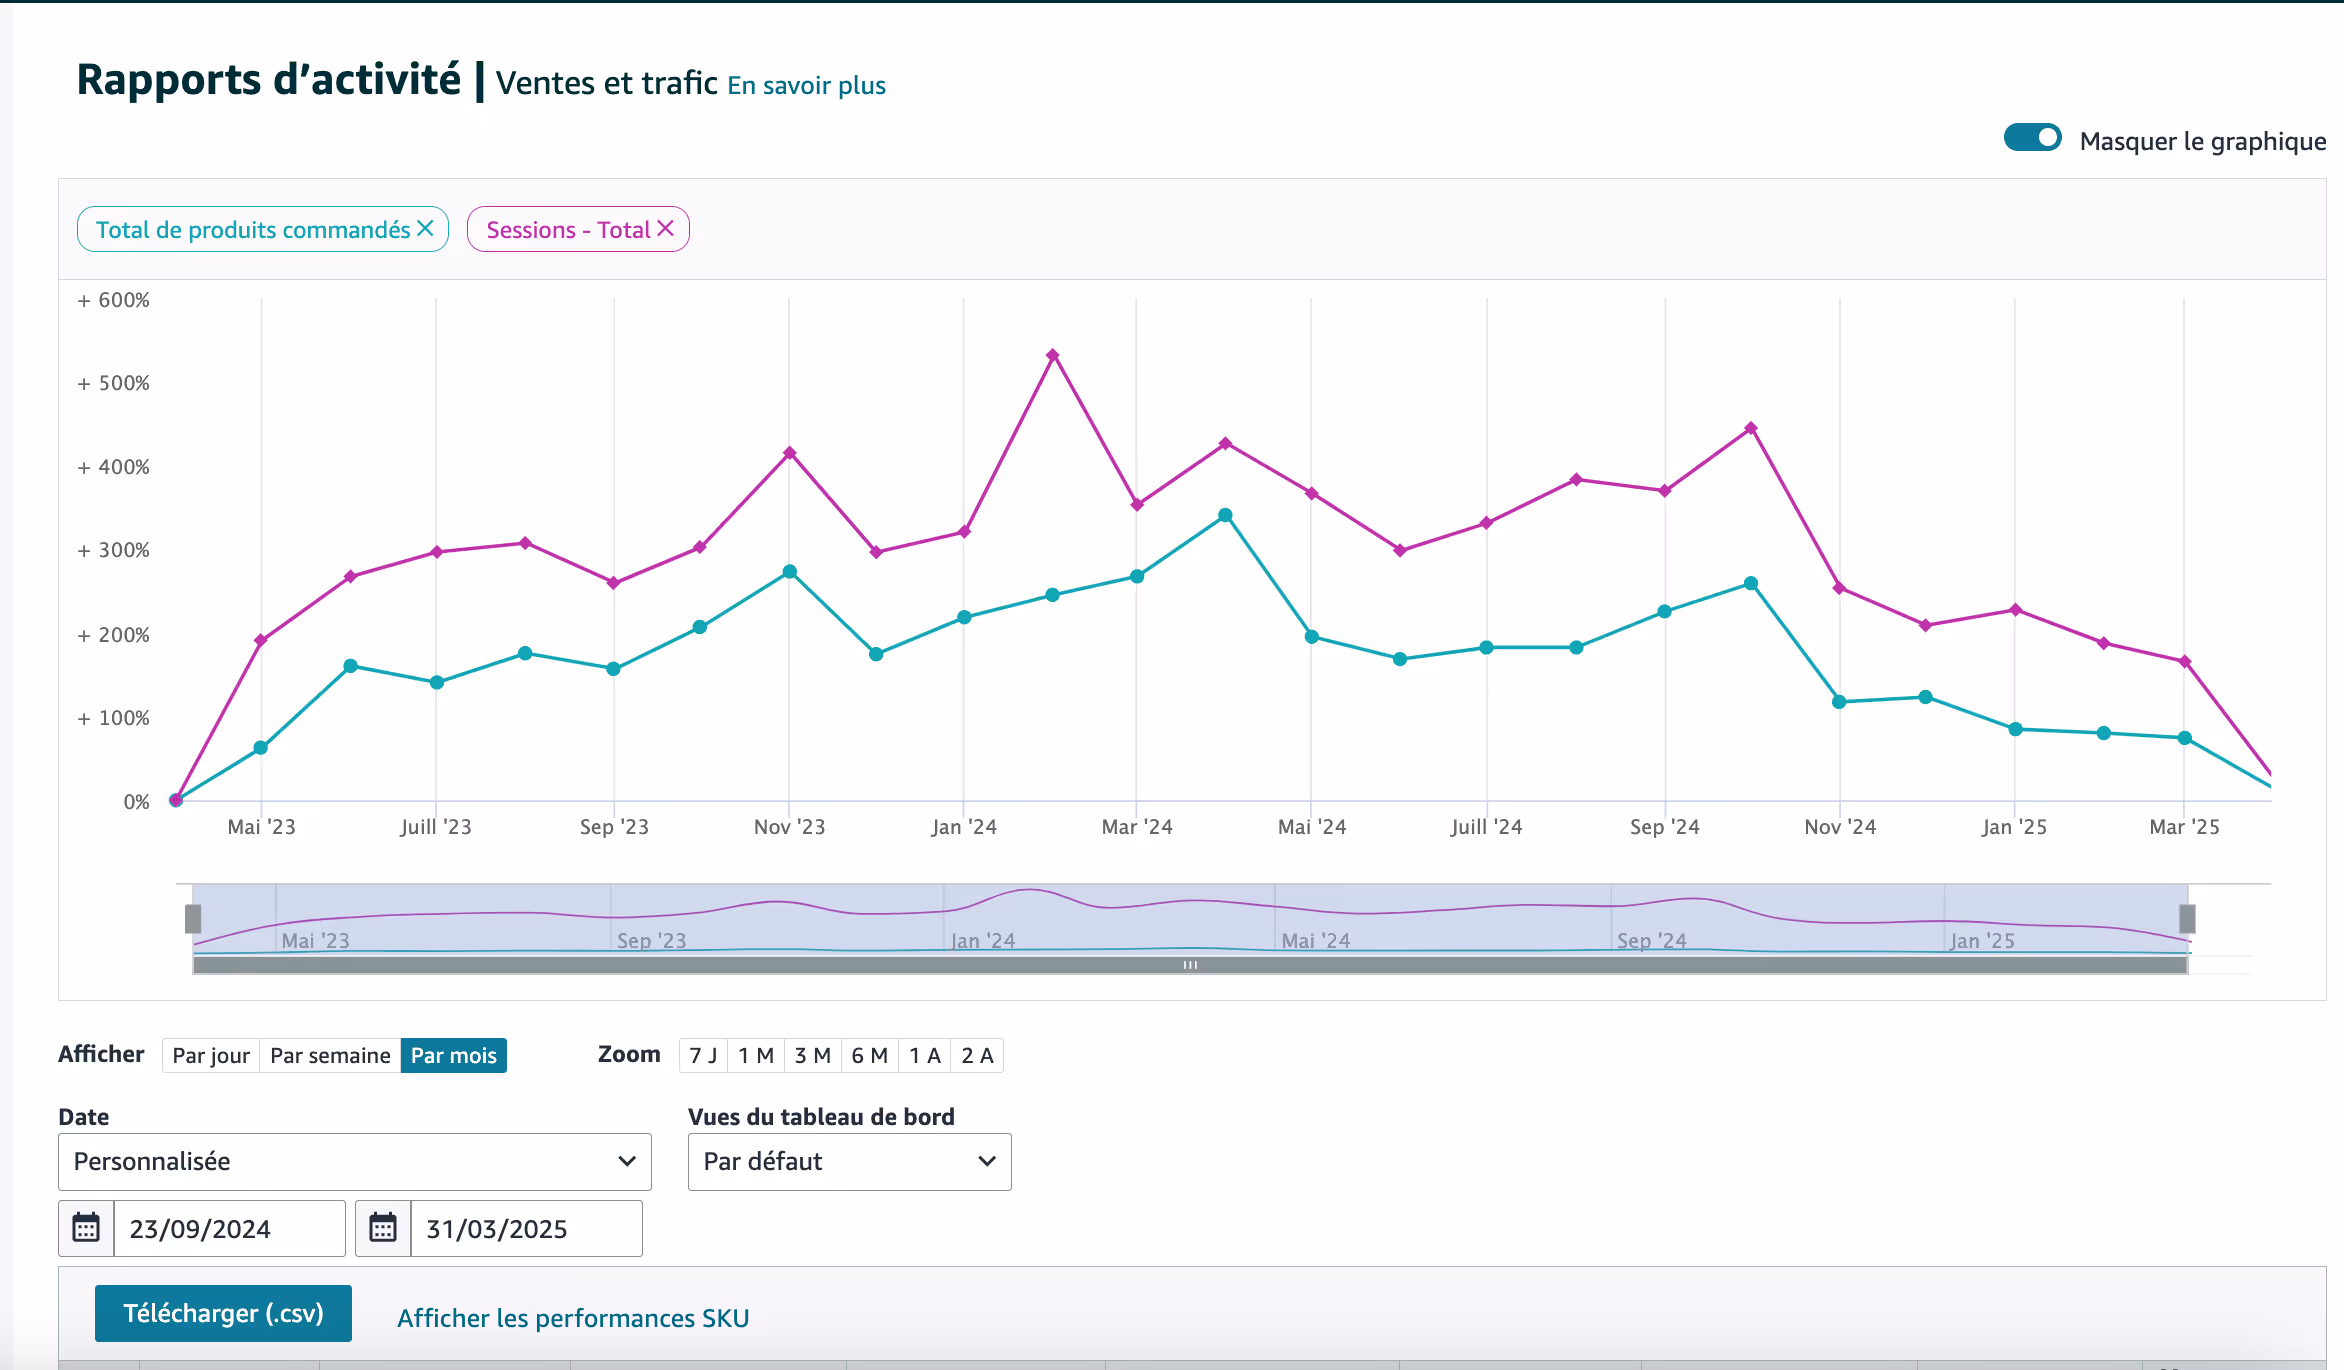Screen dimensions: 2344x1370
Task: Set zoom to 6 M
Action: pyautogui.click(x=869, y=1056)
